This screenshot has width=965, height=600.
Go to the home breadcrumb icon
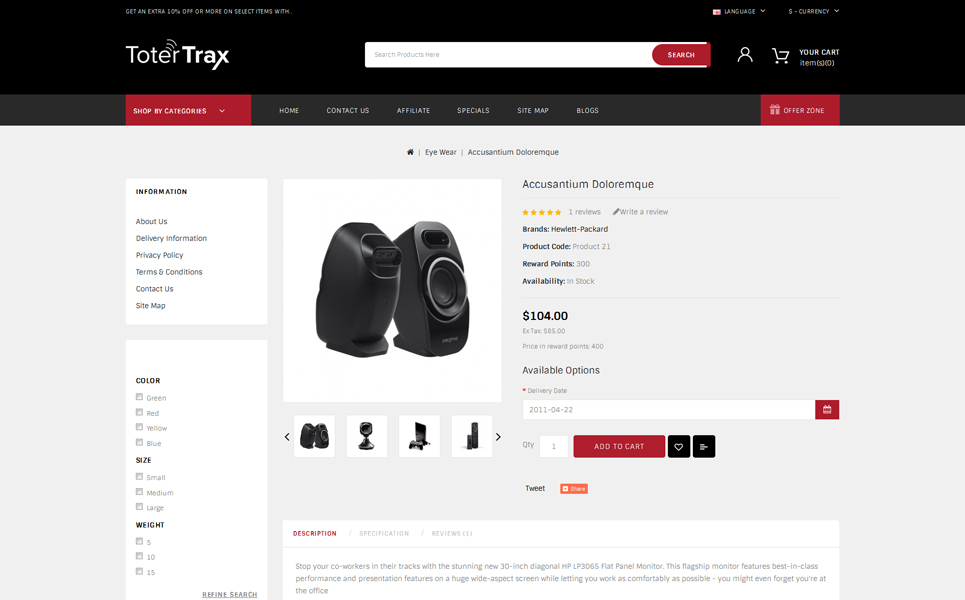click(x=410, y=152)
